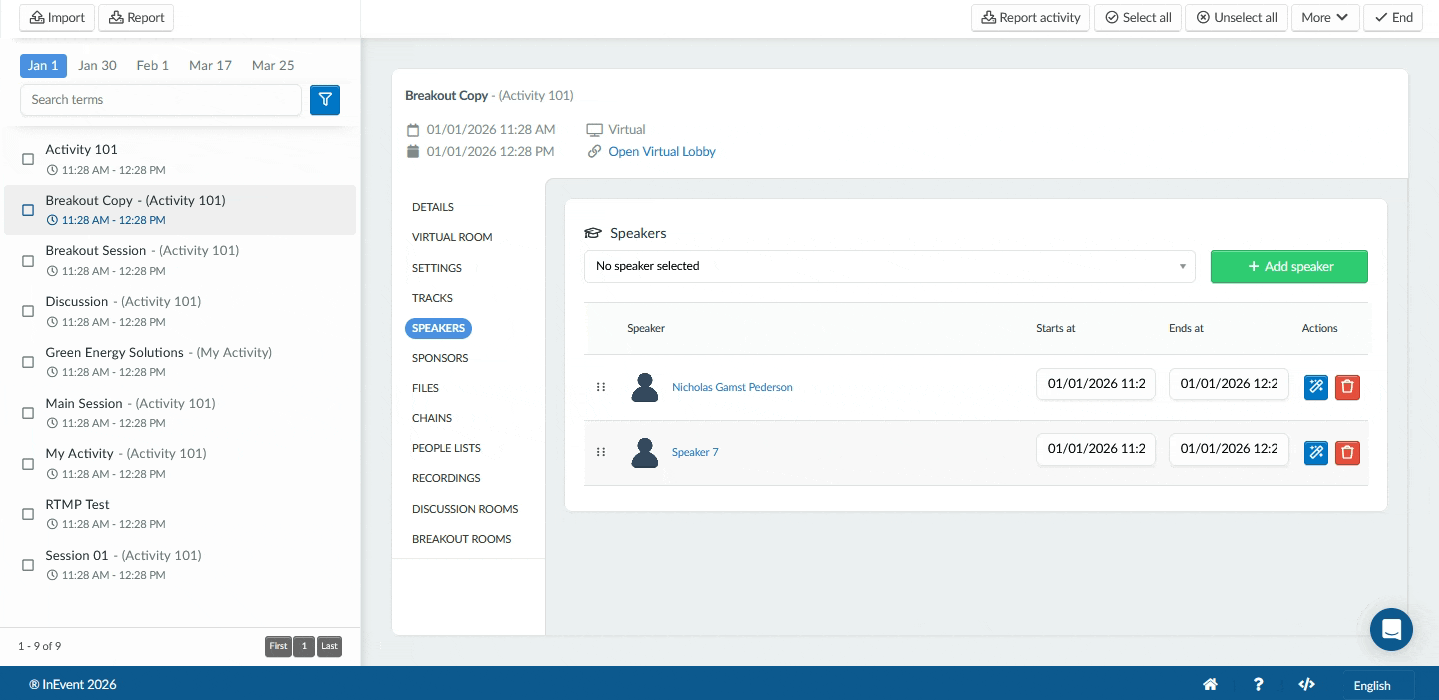The height and width of the screenshot is (700, 1439).
Task: Expand the More menu
Action: [x=1325, y=18]
